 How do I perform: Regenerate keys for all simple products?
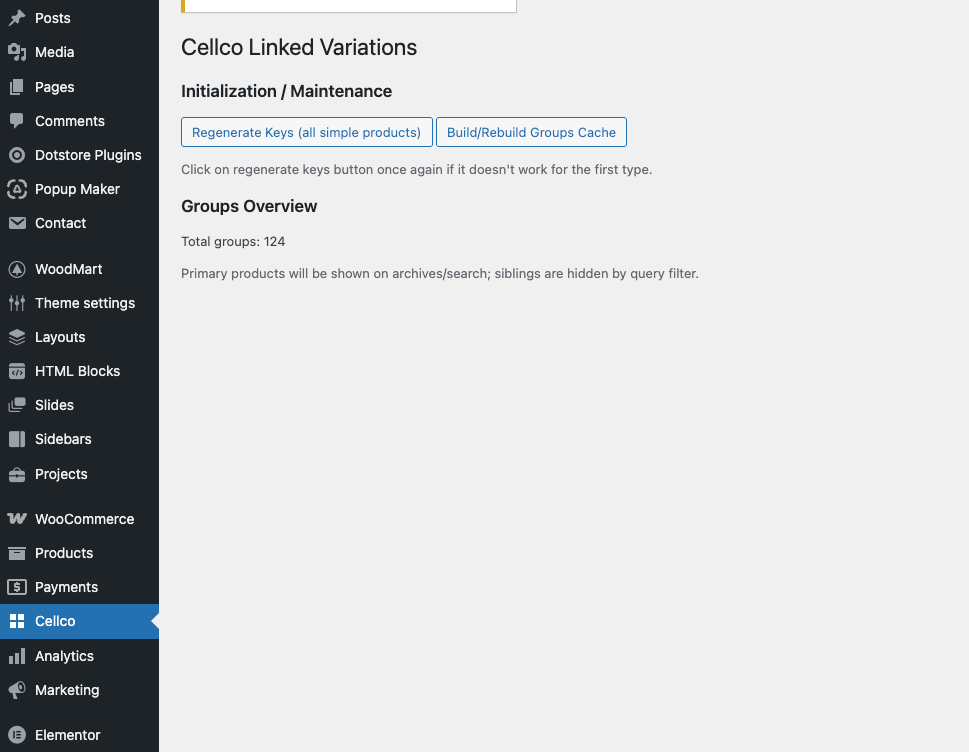(x=307, y=132)
